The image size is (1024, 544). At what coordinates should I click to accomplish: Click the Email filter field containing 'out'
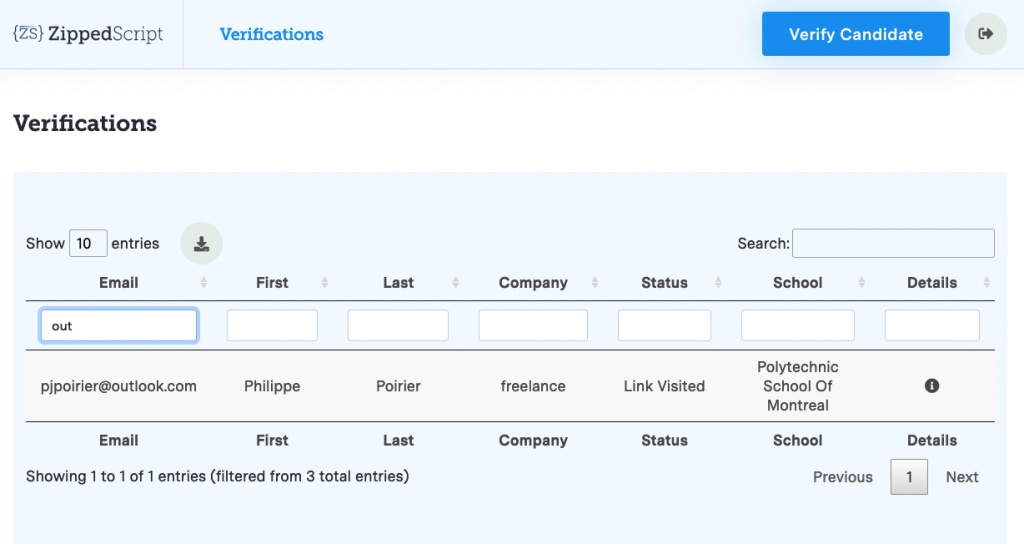click(119, 326)
